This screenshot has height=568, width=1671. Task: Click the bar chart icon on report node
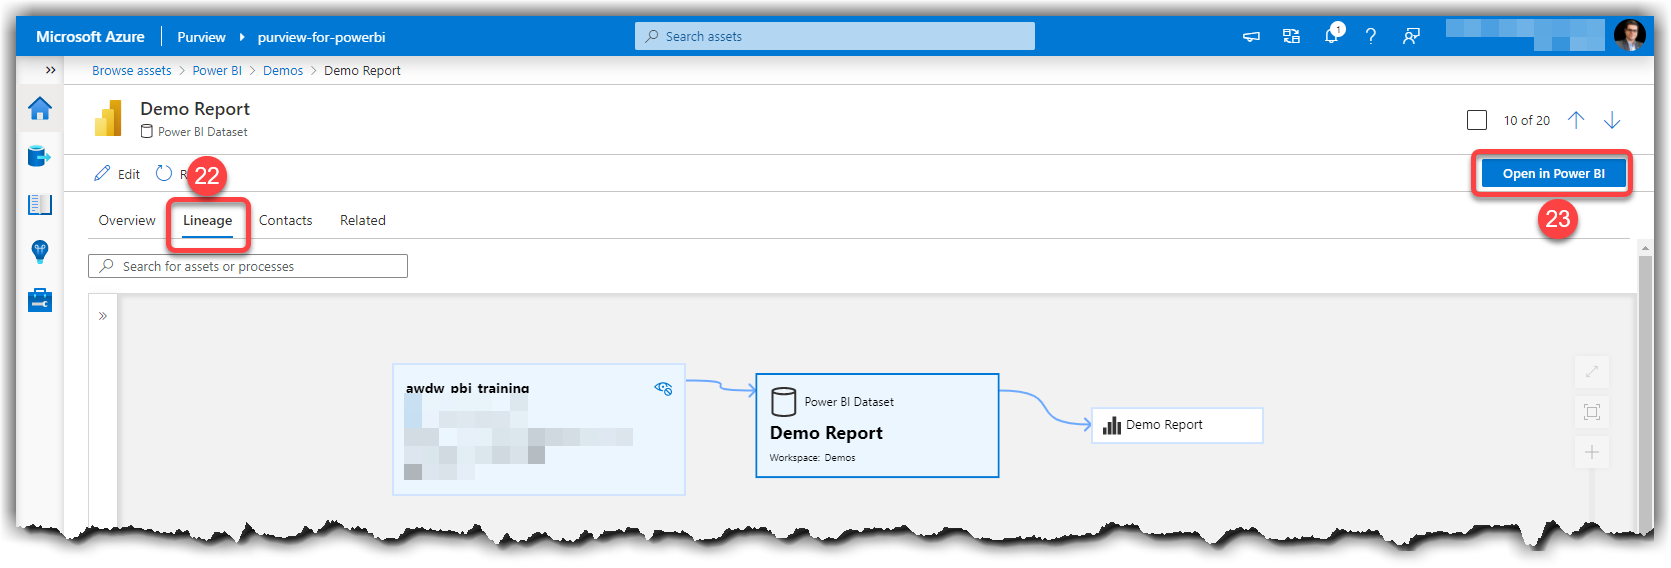pyautogui.click(x=1111, y=425)
